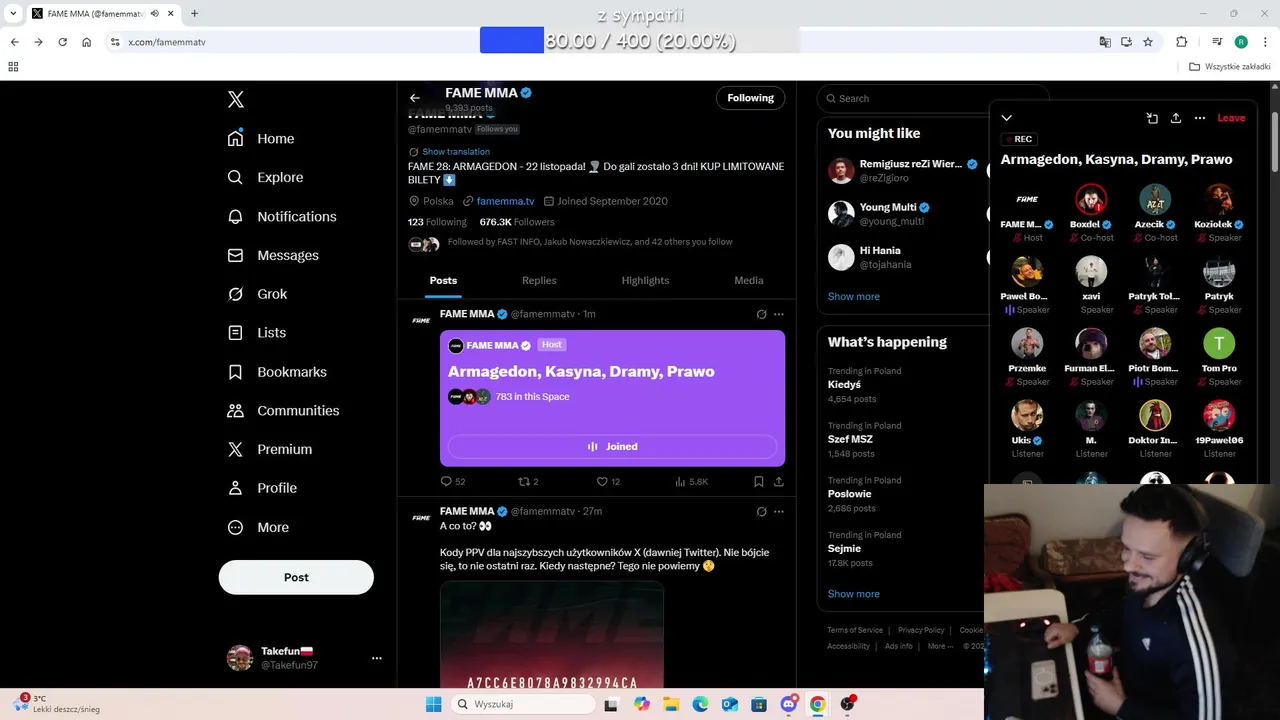Open Messages in the sidebar
Image resolution: width=1280 pixels, height=720 pixels.
click(273, 255)
